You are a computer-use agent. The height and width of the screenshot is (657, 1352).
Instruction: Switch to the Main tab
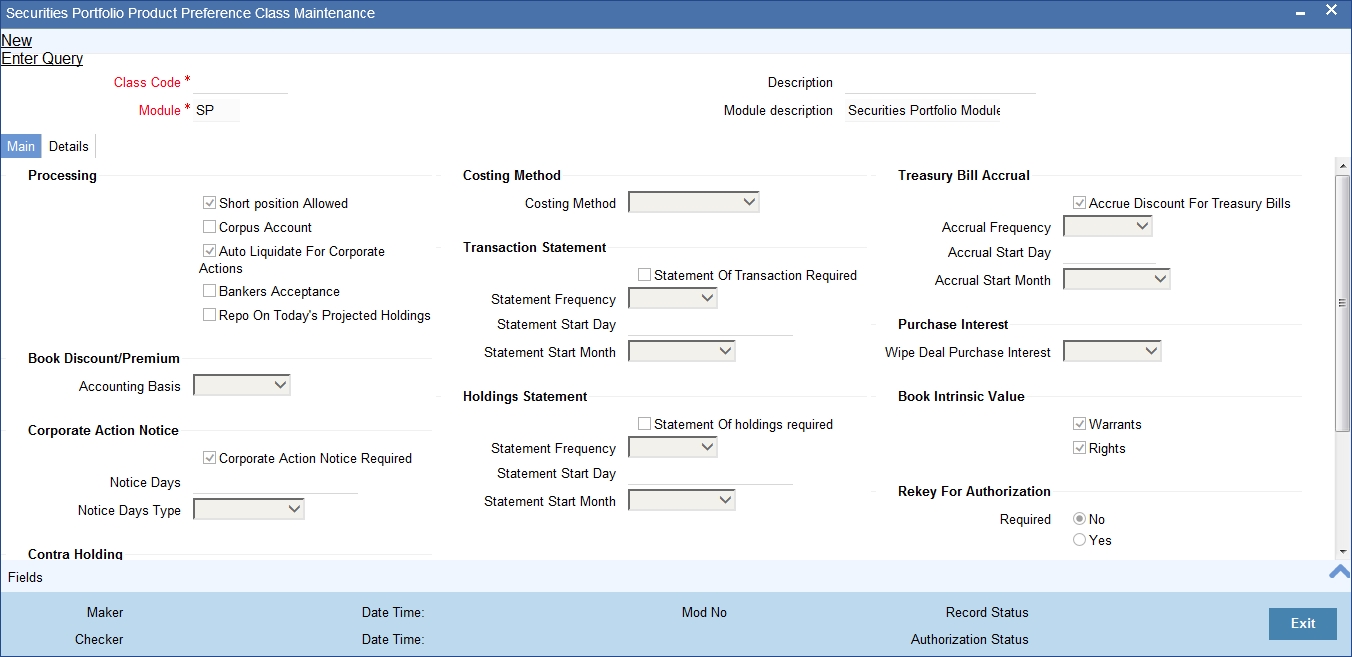click(21, 146)
